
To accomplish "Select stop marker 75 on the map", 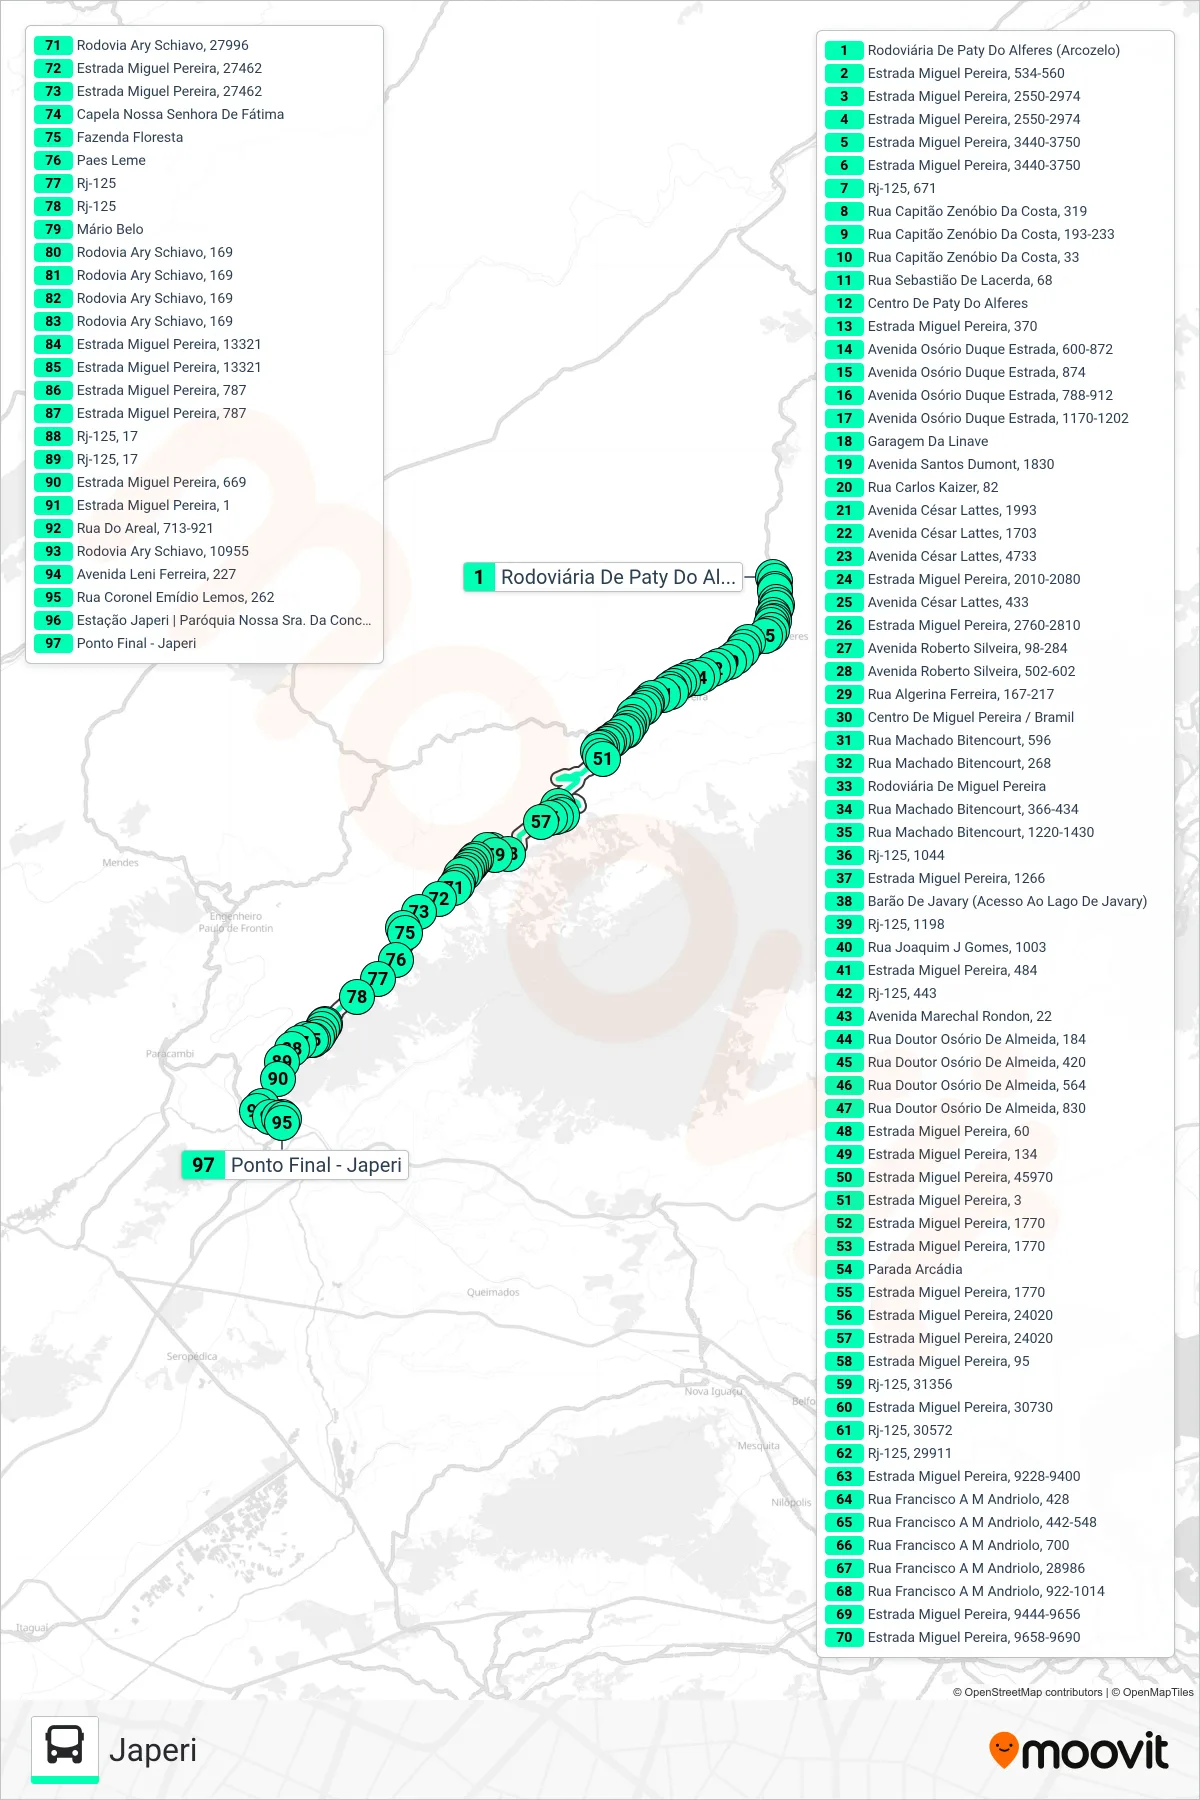I will pyautogui.click(x=405, y=932).
